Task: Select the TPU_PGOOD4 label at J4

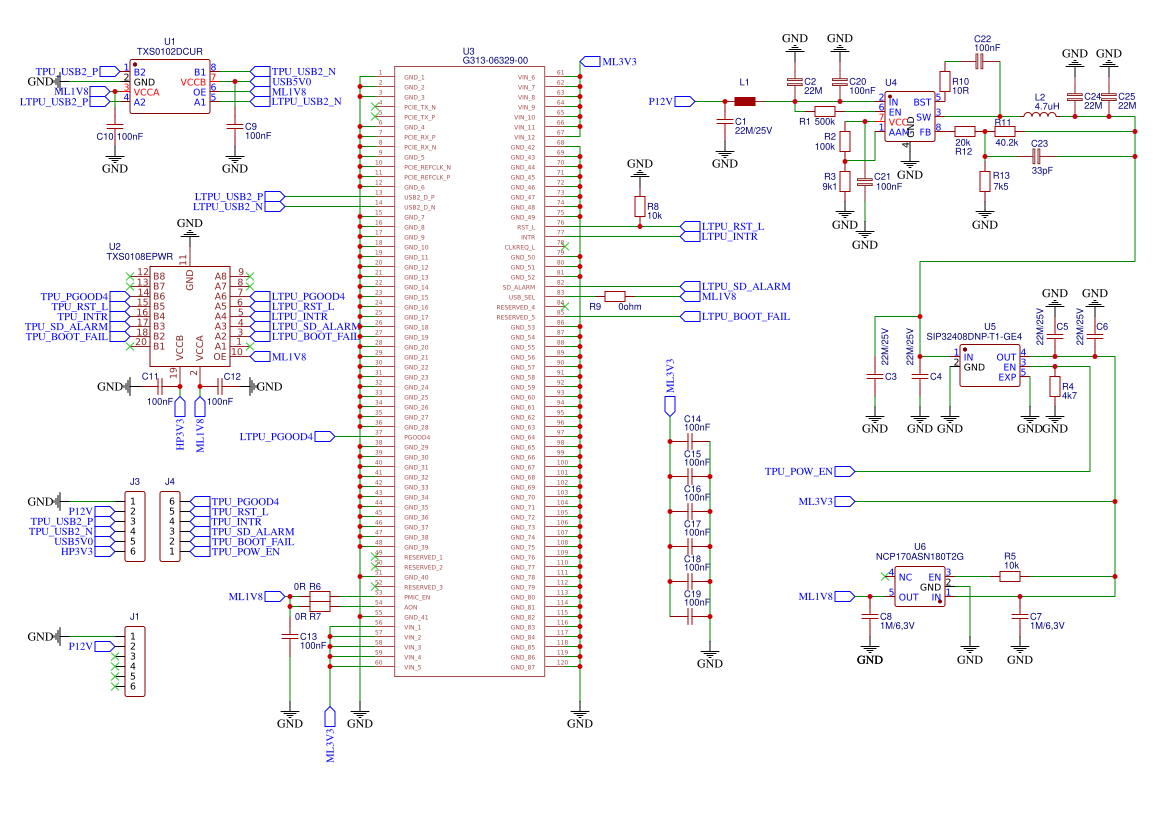Action: [x=236, y=501]
